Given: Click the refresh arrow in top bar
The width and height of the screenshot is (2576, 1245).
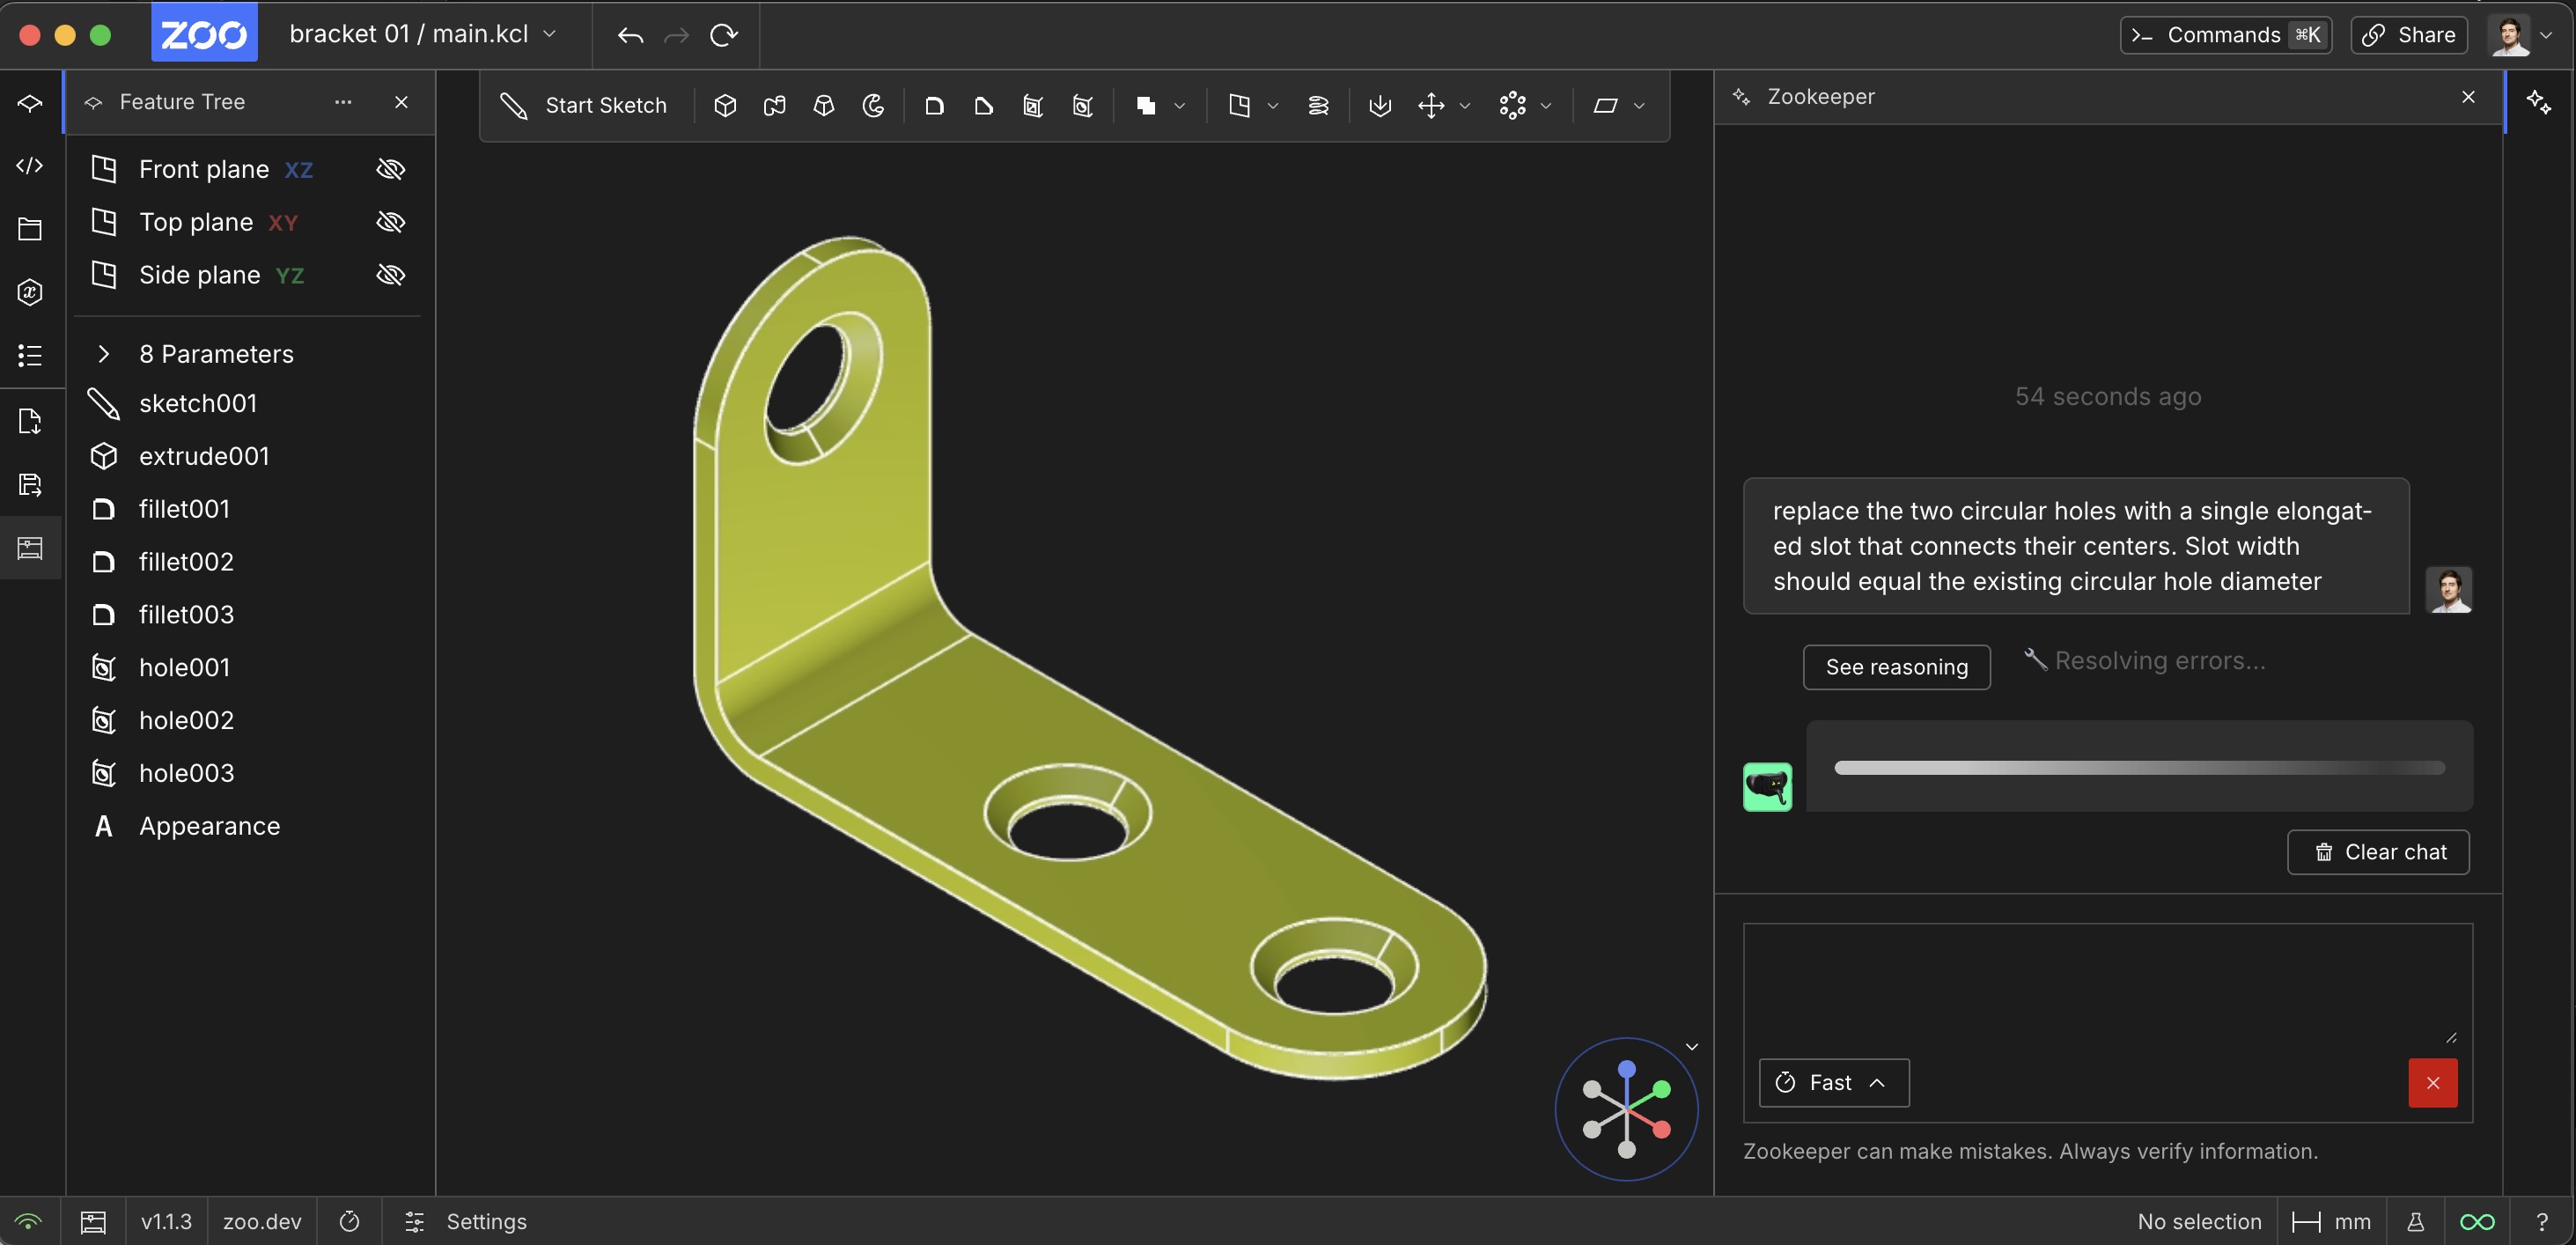Looking at the screenshot, I should [x=723, y=35].
